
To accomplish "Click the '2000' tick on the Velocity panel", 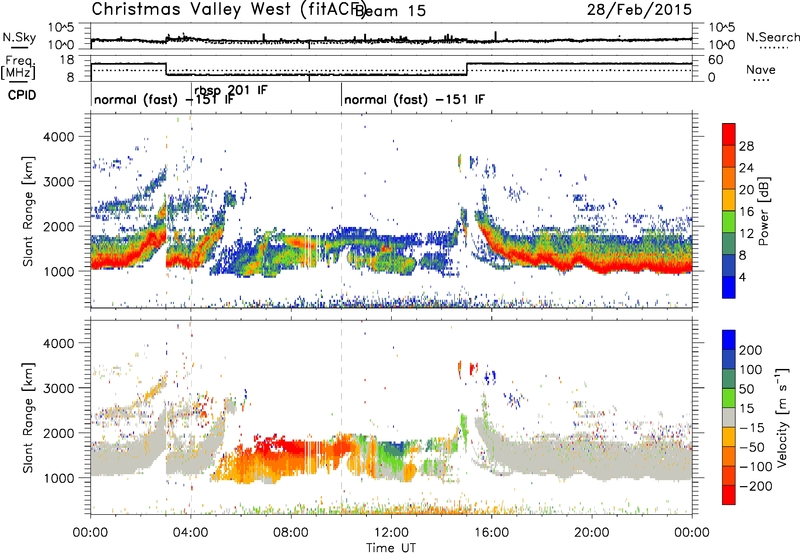I will click(x=58, y=433).
